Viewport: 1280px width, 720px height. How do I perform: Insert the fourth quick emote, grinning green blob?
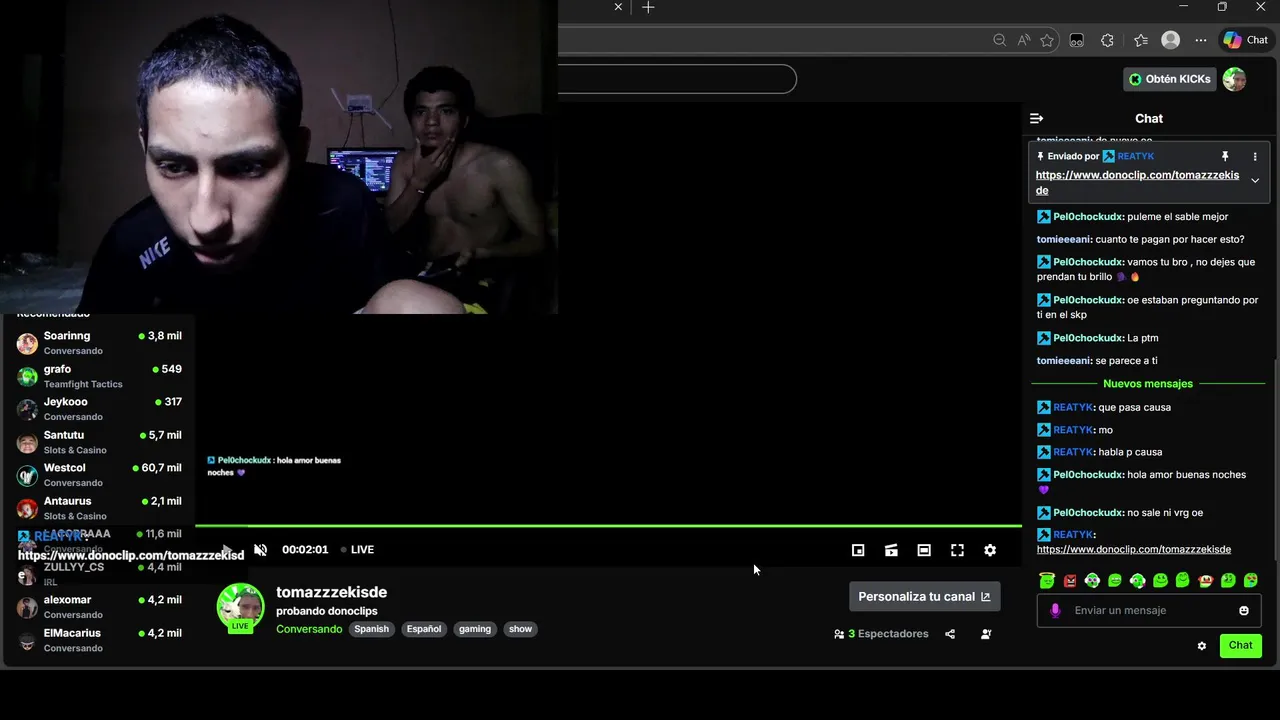click(1115, 580)
